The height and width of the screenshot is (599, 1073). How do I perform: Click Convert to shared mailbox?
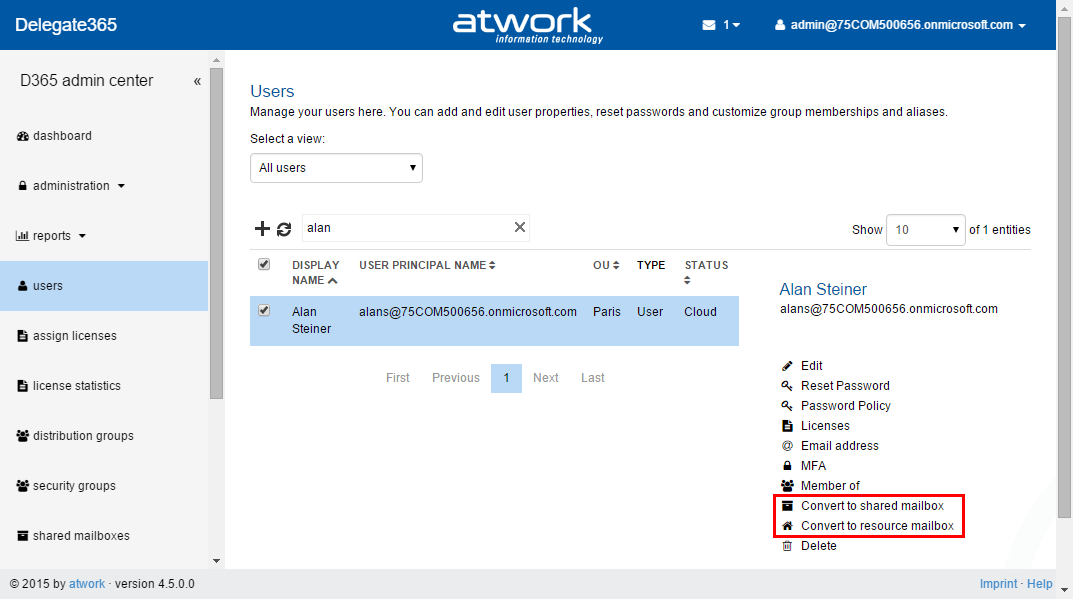tap(871, 506)
